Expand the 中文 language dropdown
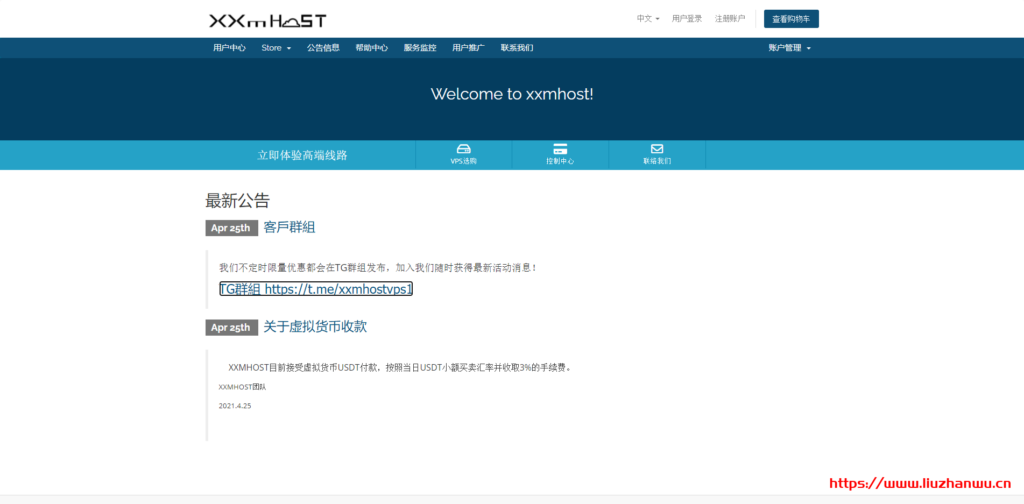Screen dimensions: 1024x504 pyautogui.click(x=648, y=19)
